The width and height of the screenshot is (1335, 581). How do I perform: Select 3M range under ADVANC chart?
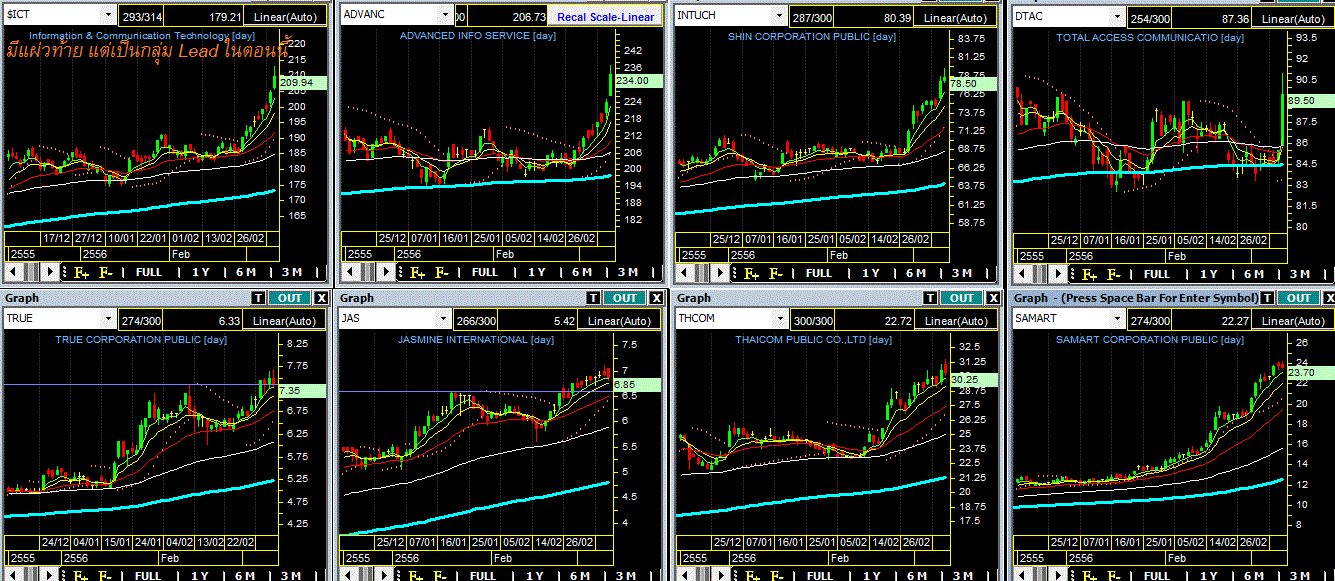coord(627,272)
